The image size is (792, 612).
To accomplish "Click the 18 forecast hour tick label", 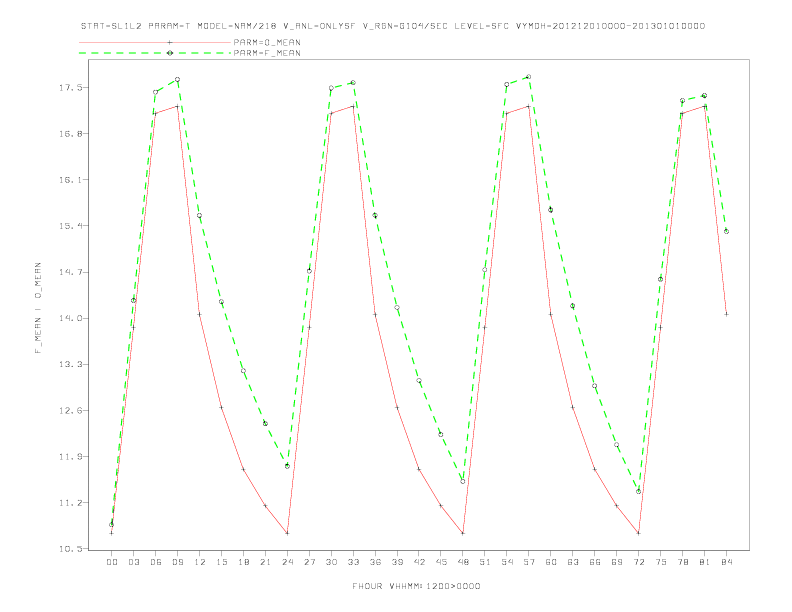I will click(243, 562).
